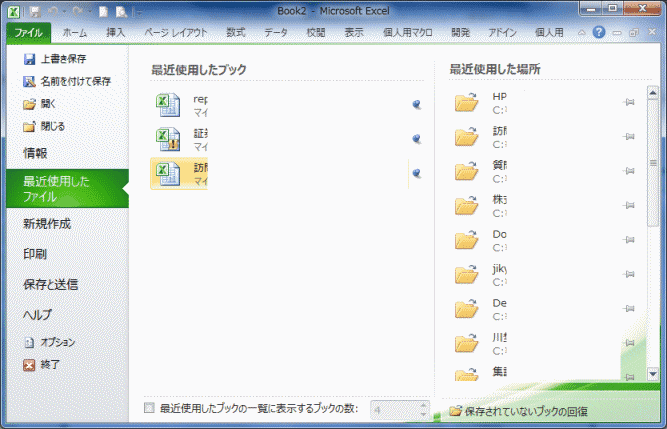667x429 pixels.
Task: Select 最近使用したファイル in backstage menu
Action: (x=67, y=188)
